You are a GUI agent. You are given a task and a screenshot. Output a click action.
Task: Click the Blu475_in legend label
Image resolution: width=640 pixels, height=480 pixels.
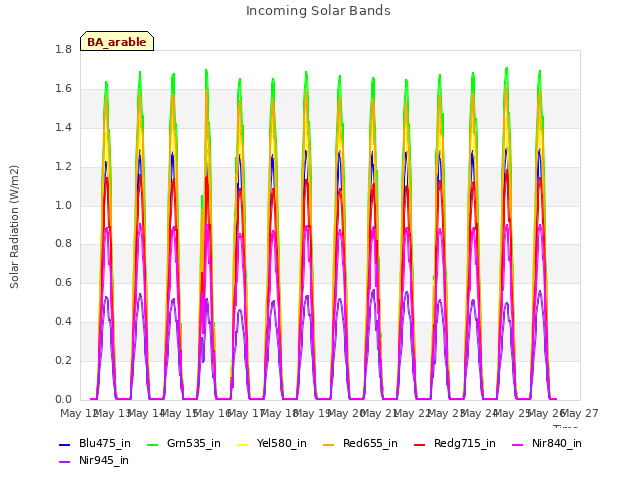tap(105, 443)
